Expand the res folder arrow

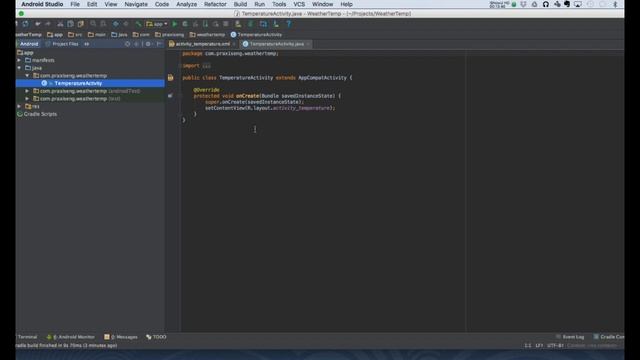19,106
